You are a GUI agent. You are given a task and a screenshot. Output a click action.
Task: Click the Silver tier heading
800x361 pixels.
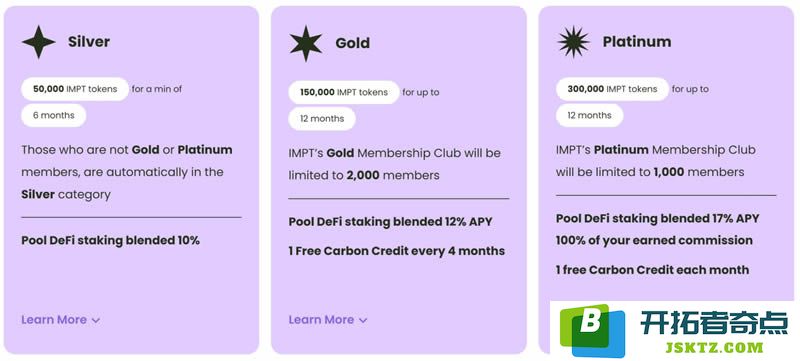coord(89,42)
